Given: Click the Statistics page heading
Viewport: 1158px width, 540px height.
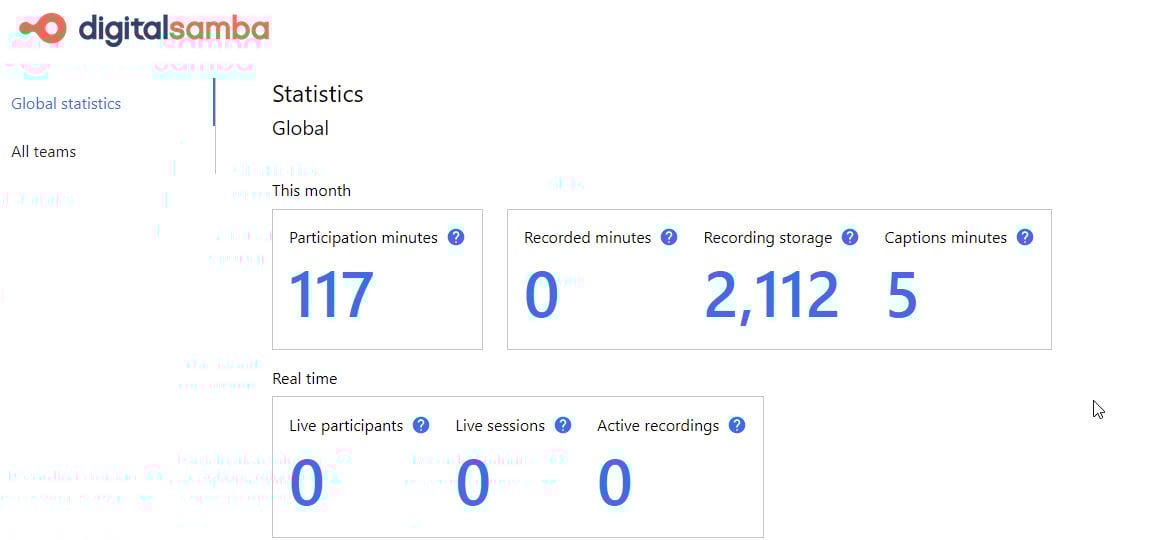Looking at the screenshot, I should click(318, 94).
